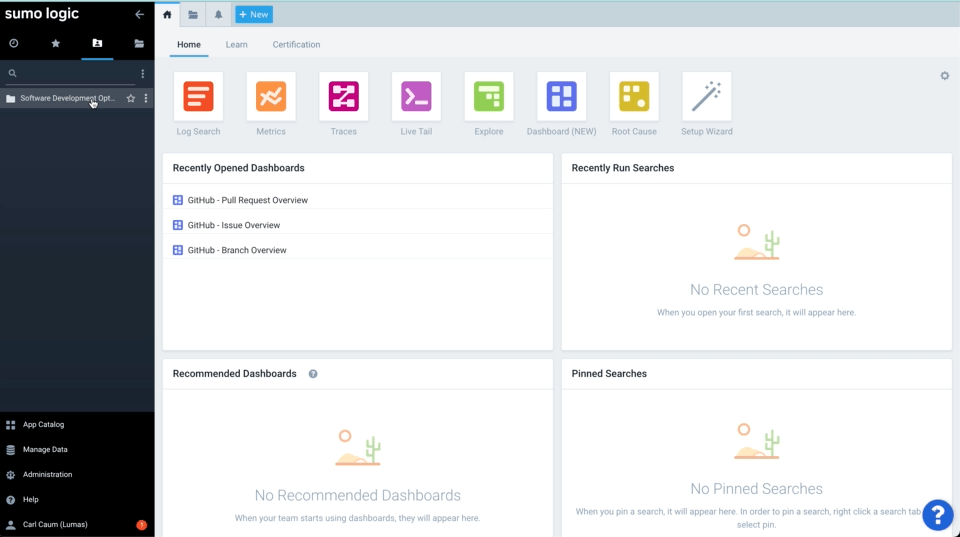Switch to the Home tab
Screen dimensions: 960x537
189,45
